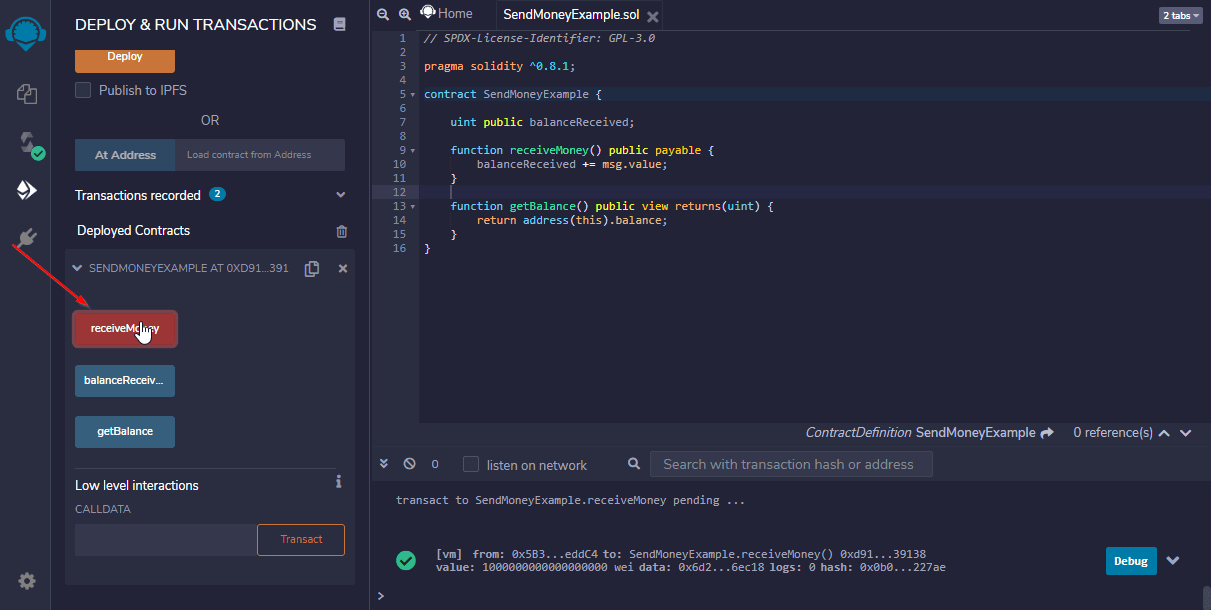
Task: Focus Load contract from Address field
Action: [x=260, y=155]
